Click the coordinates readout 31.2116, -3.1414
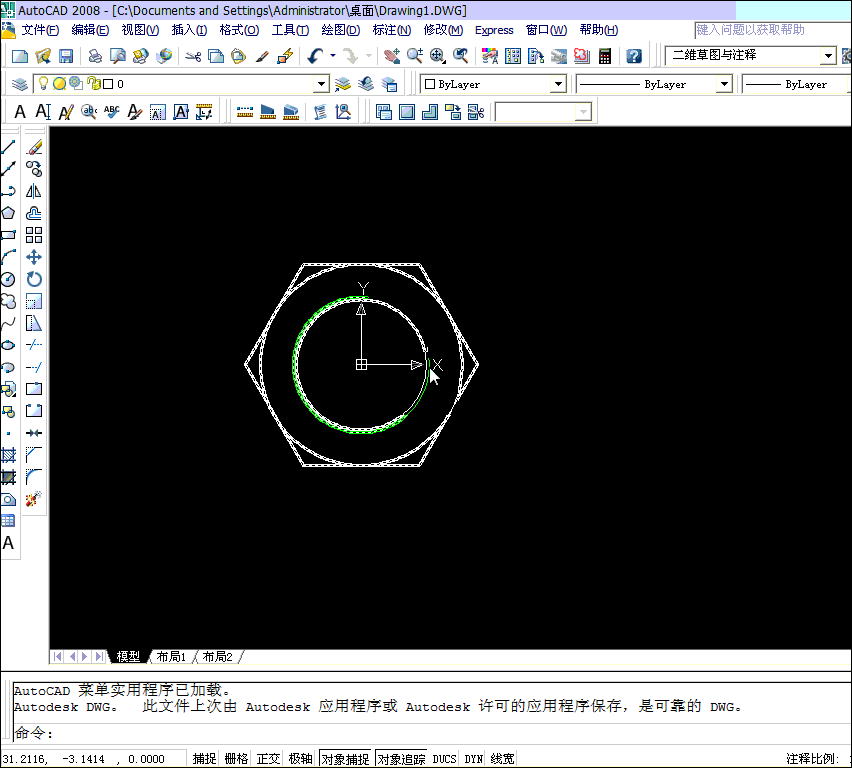This screenshot has width=852, height=768. tap(84, 759)
